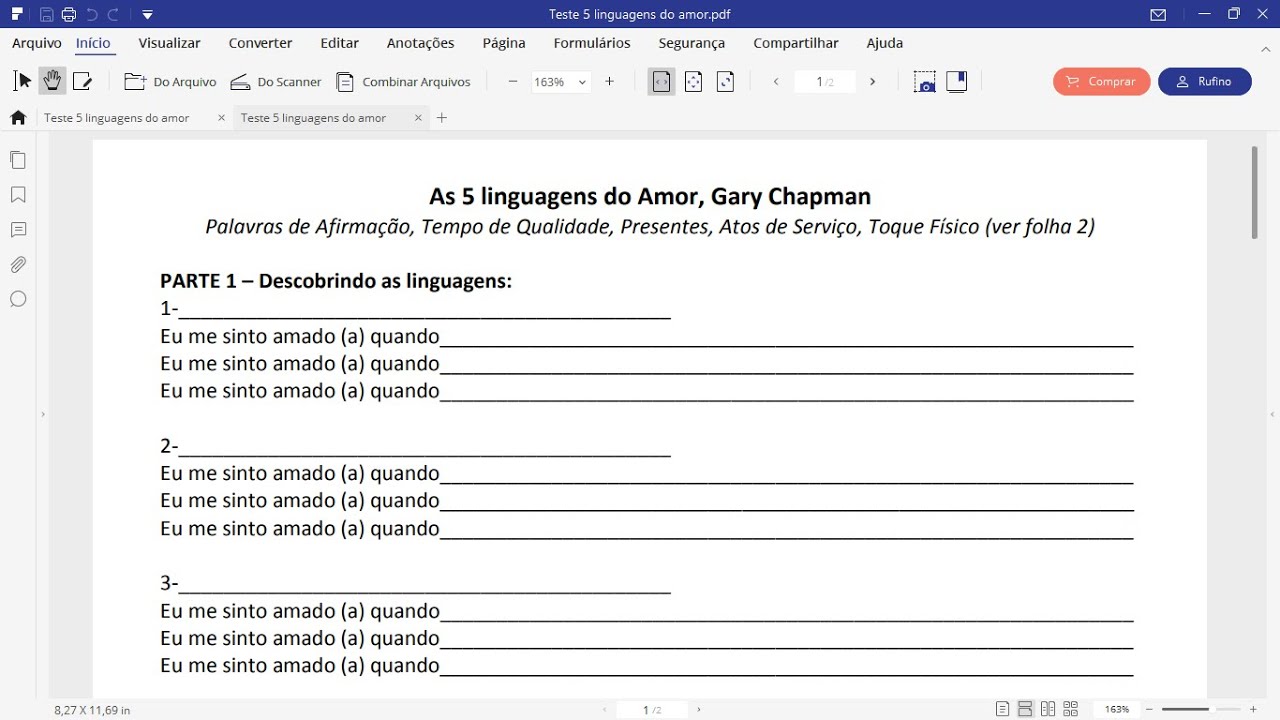Screen dimensions: 1280x720
Task: Go to next page in status bar
Action: tap(698, 710)
